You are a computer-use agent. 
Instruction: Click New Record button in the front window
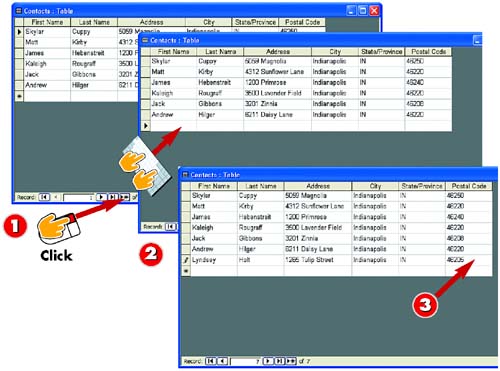(x=291, y=361)
